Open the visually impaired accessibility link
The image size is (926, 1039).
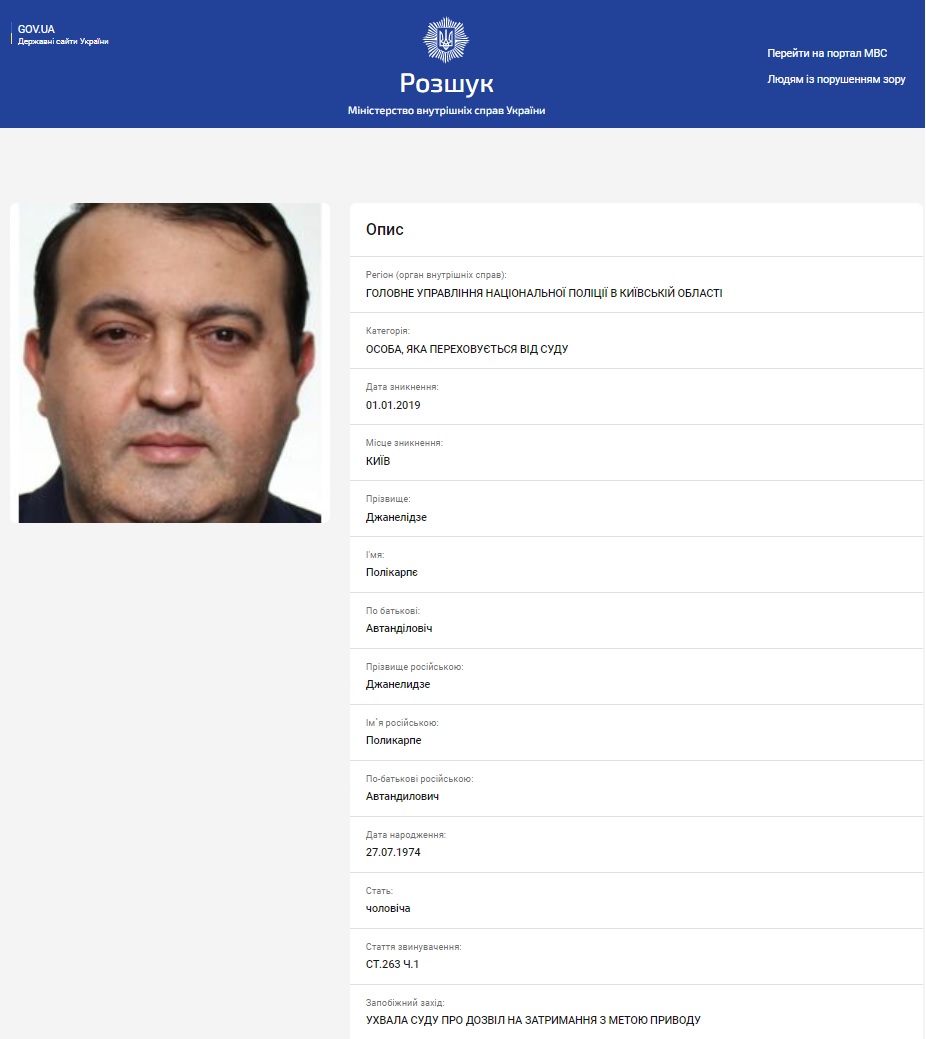click(x=836, y=79)
